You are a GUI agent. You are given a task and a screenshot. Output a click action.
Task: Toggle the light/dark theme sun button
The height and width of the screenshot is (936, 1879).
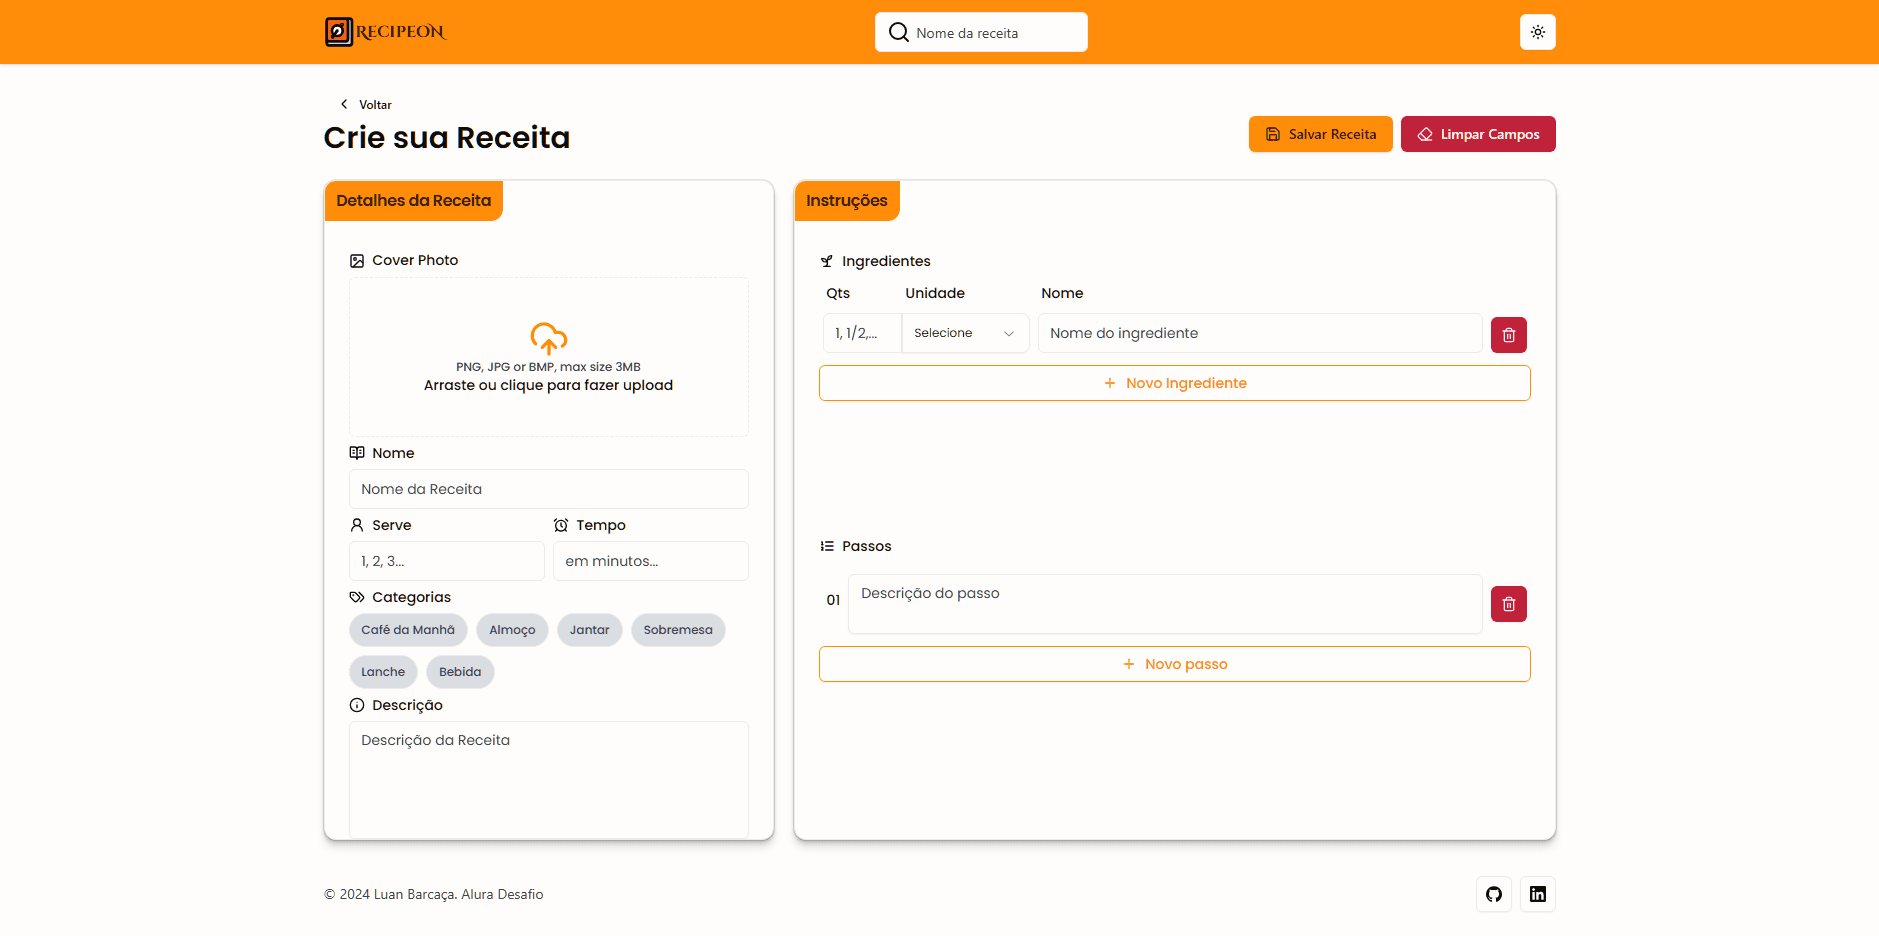[x=1537, y=32]
